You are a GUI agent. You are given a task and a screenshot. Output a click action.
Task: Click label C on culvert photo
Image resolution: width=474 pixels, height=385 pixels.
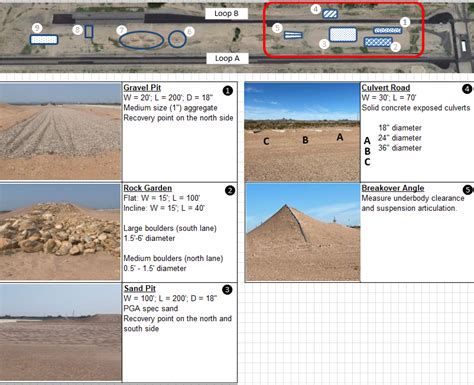pyautogui.click(x=266, y=141)
